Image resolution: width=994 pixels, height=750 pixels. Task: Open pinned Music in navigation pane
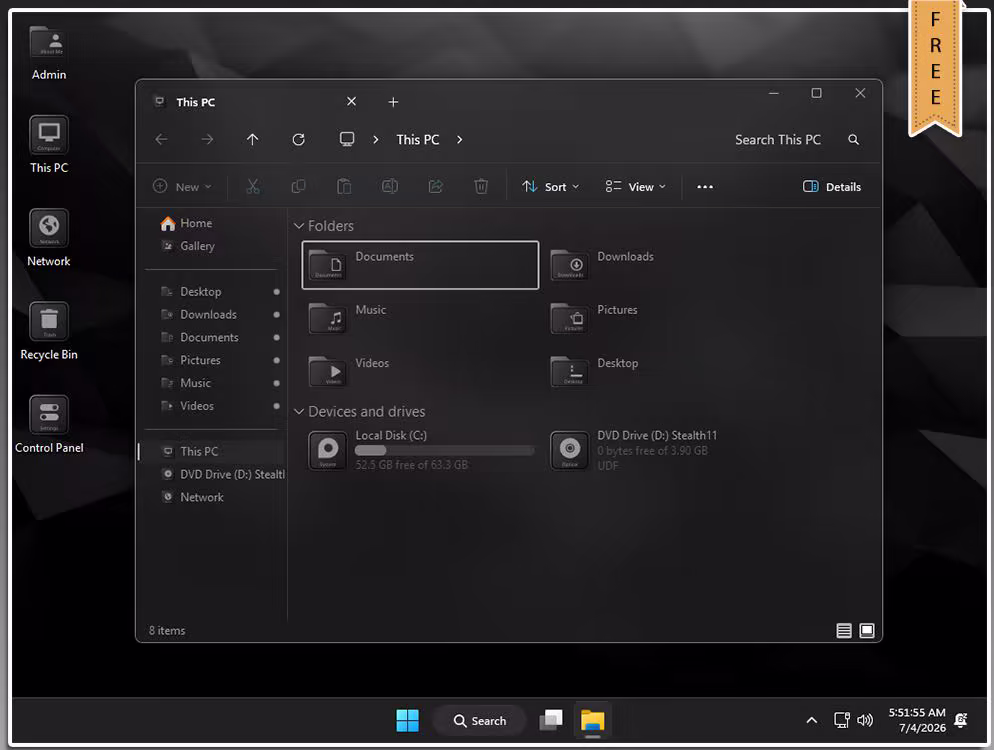[212, 383]
